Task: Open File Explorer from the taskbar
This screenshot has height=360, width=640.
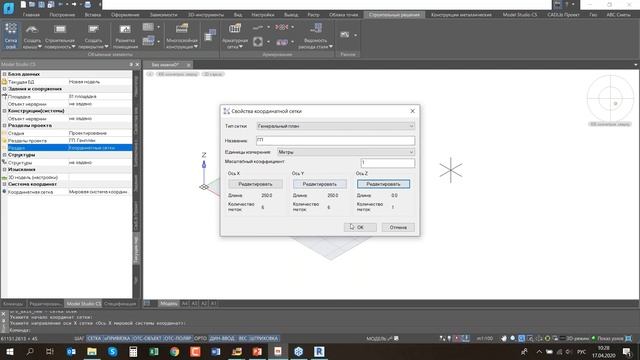Action: [x=92, y=351]
